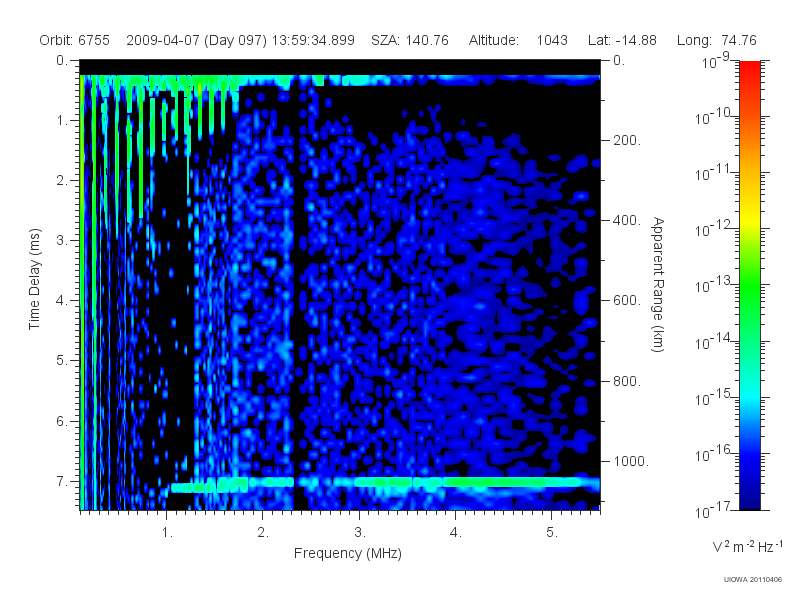Click the V² m⁻² Hz⁻¹ units label
The width and height of the screenshot is (800, 600).
[747, 546]
